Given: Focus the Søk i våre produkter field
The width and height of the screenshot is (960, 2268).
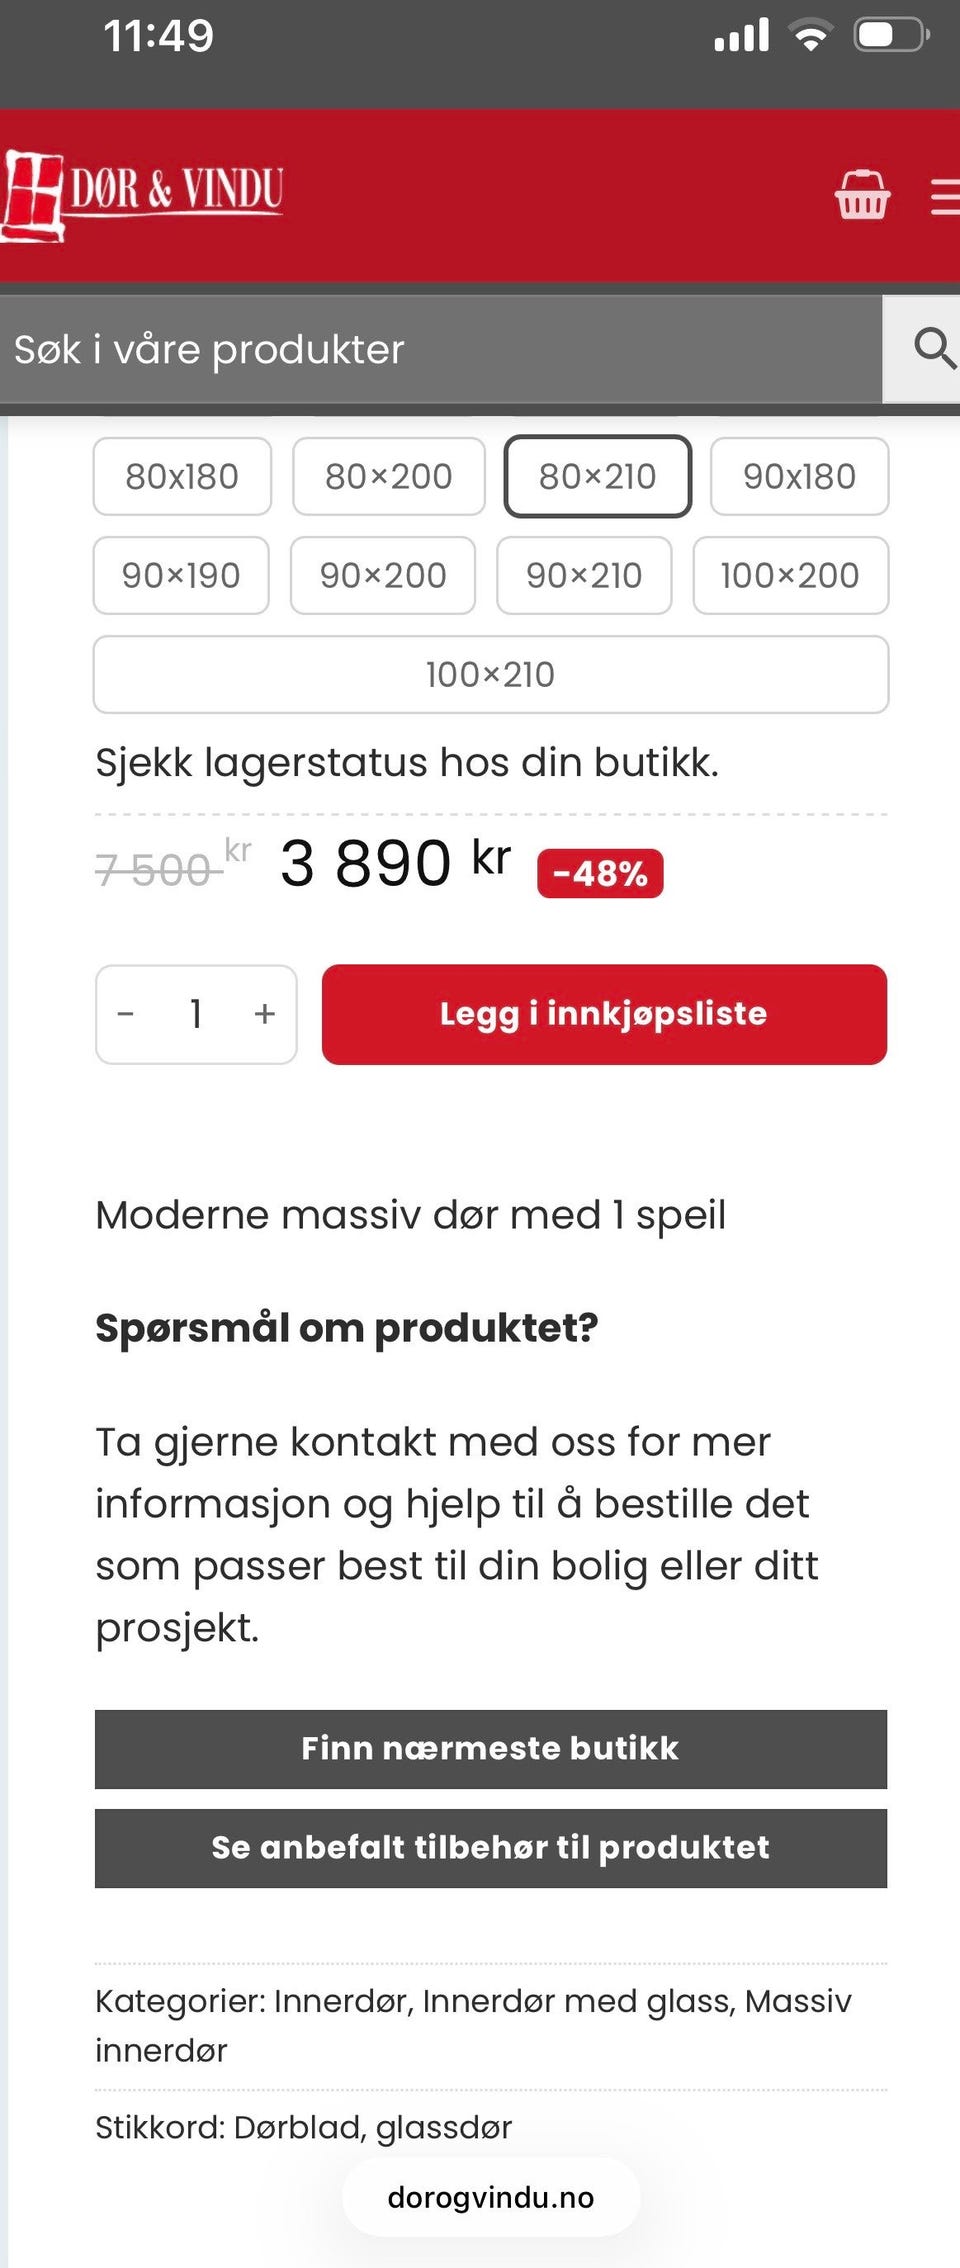Looking at the screenshot, I should click(x=440, y=349).
